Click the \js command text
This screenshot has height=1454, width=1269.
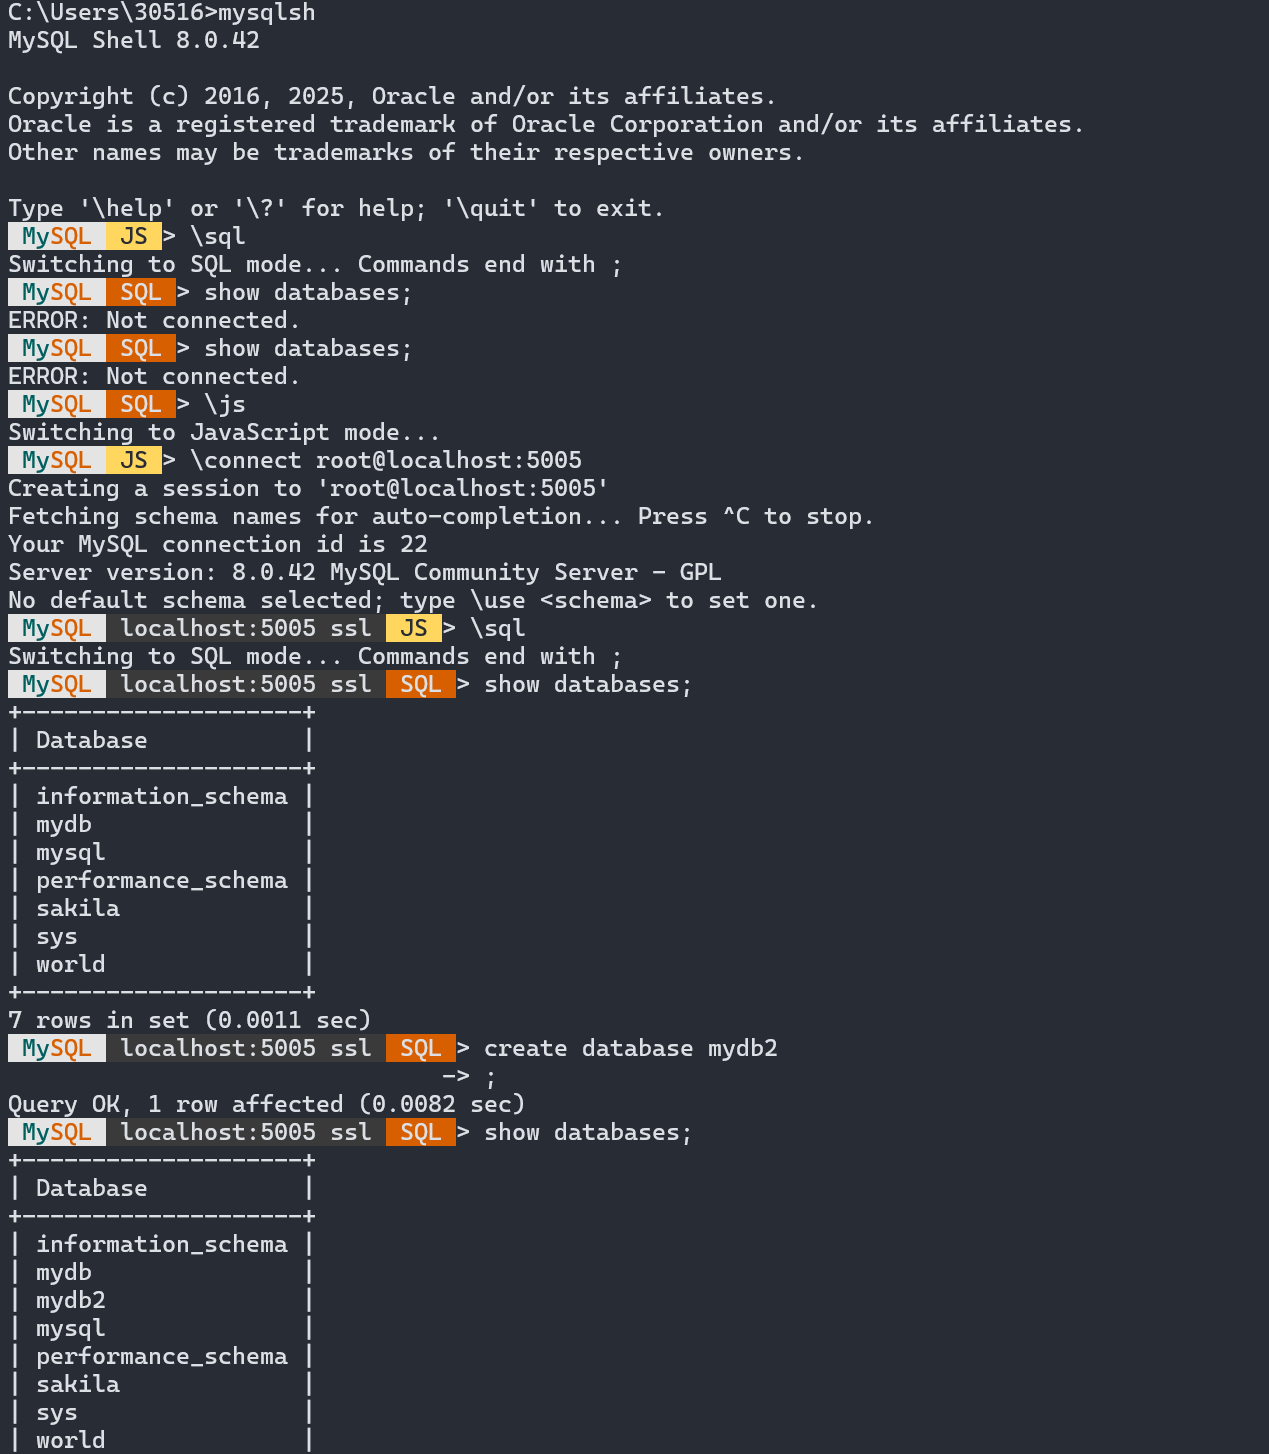click(x=225, y=405)
